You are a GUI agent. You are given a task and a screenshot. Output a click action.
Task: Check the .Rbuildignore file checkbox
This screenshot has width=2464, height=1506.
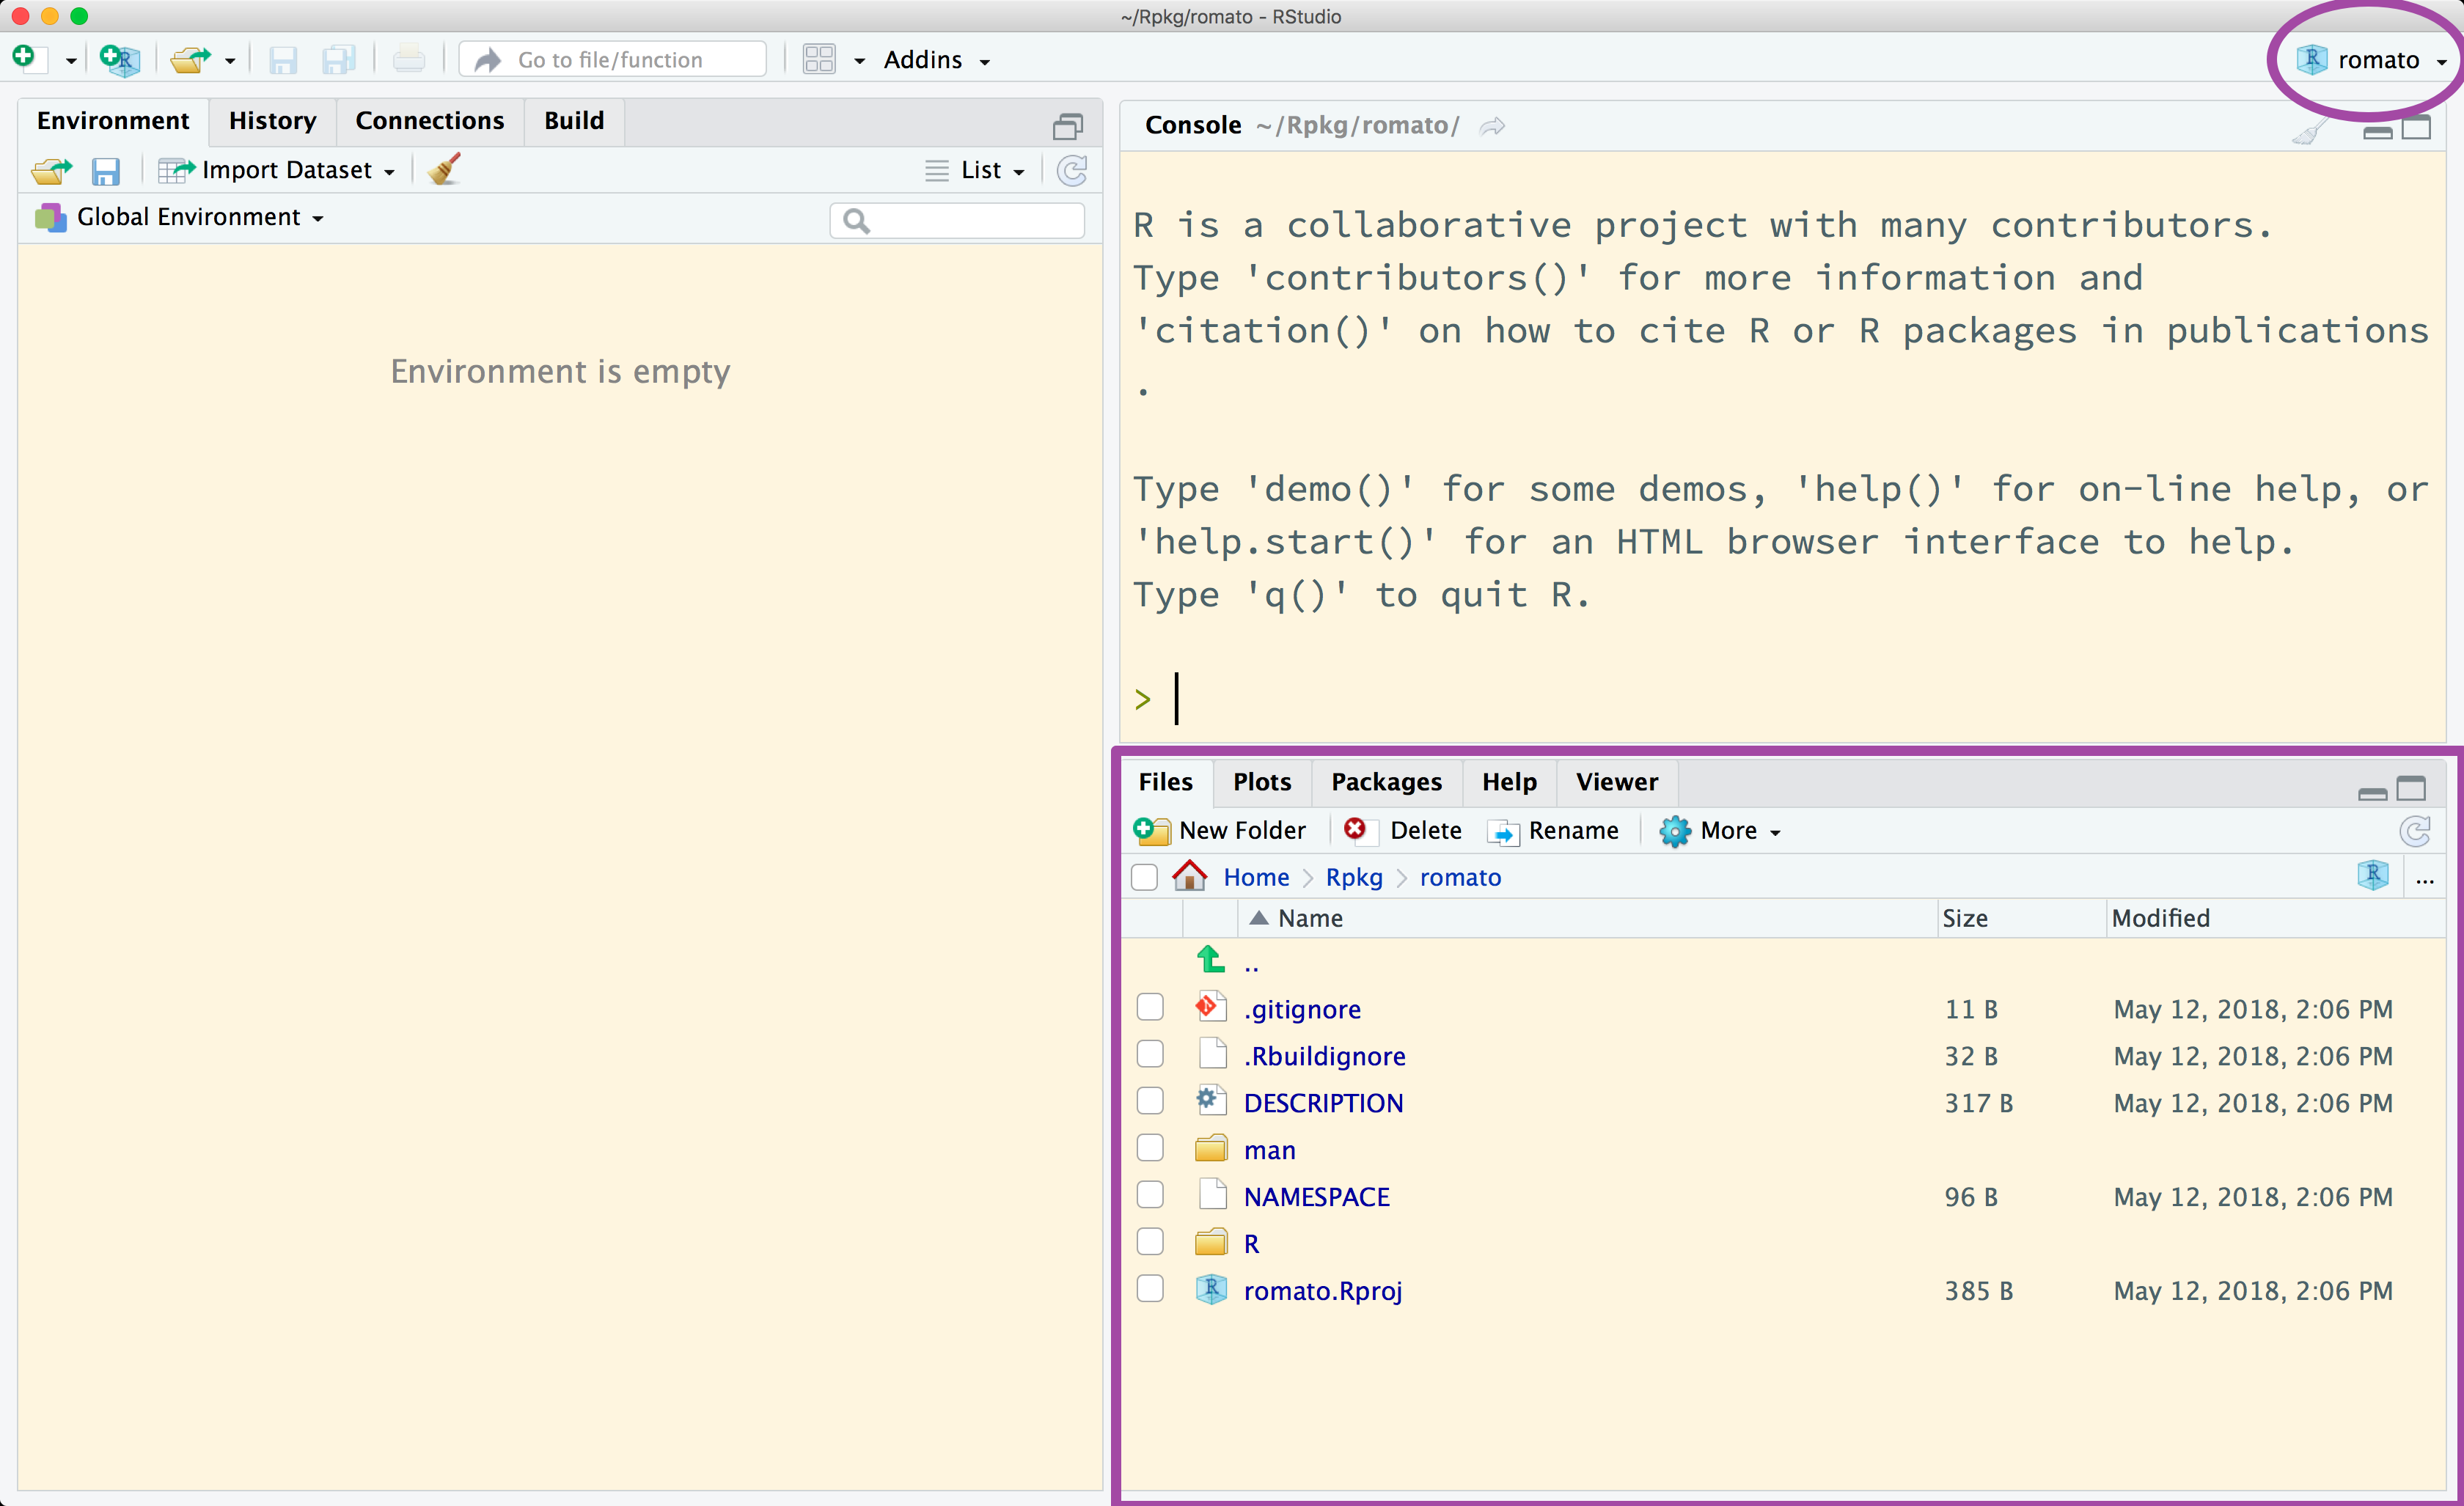(1150, 1054)
